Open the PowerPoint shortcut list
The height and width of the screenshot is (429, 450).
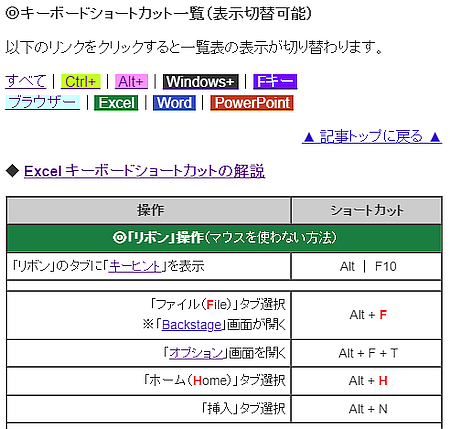click(252, 102)
